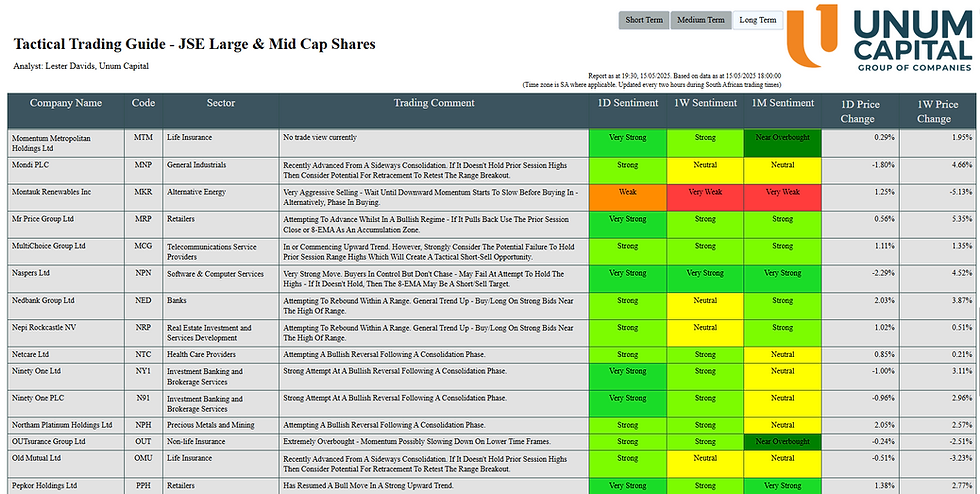This screenshot has width=980, height=494.
Task: Click the MKR share code
Action: pyautogui.click(x=143, y=192)
